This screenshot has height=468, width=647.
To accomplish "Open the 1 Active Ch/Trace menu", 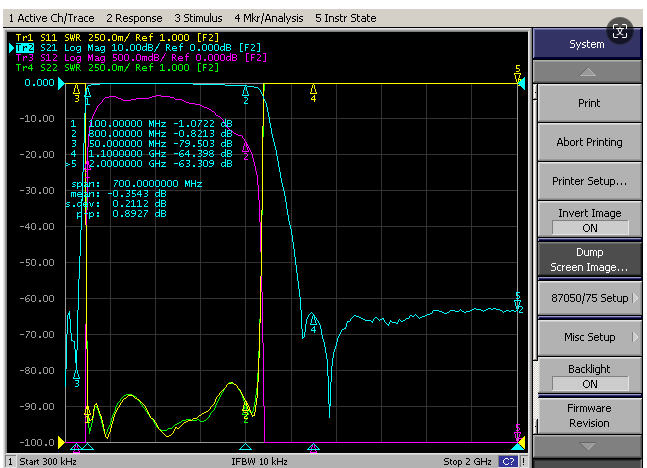I will click(52, 18).
